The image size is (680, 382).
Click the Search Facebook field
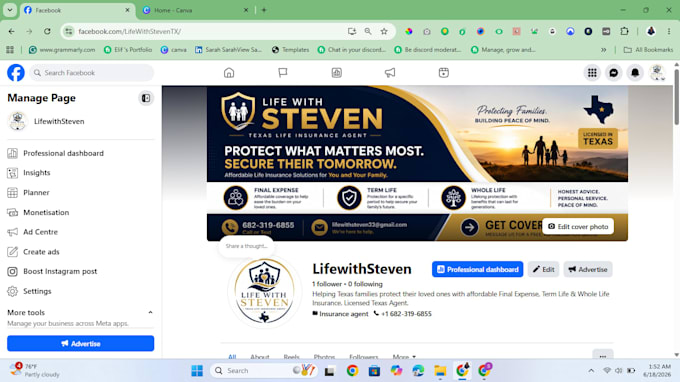coord(92,73)
